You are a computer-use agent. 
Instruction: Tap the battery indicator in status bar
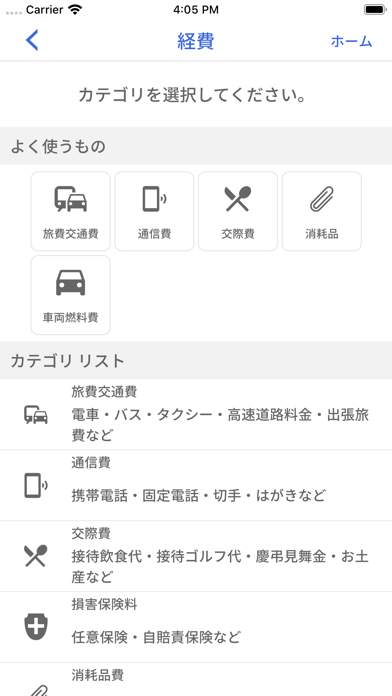375,10
